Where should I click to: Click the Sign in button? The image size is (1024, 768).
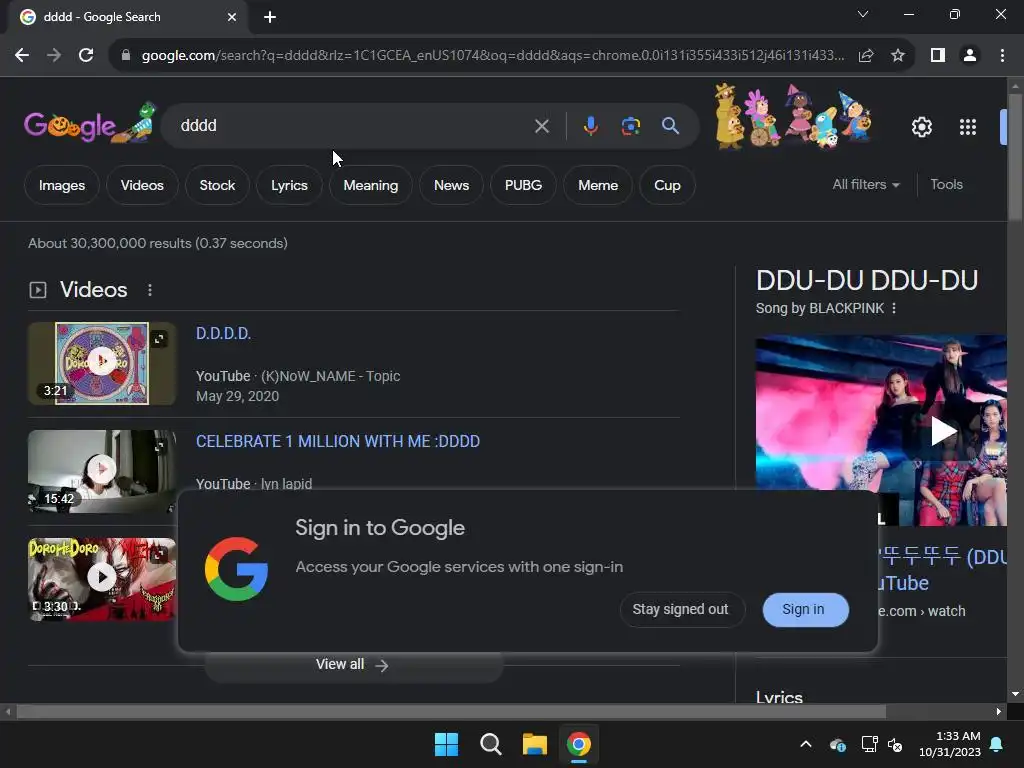tap(805, 609)
